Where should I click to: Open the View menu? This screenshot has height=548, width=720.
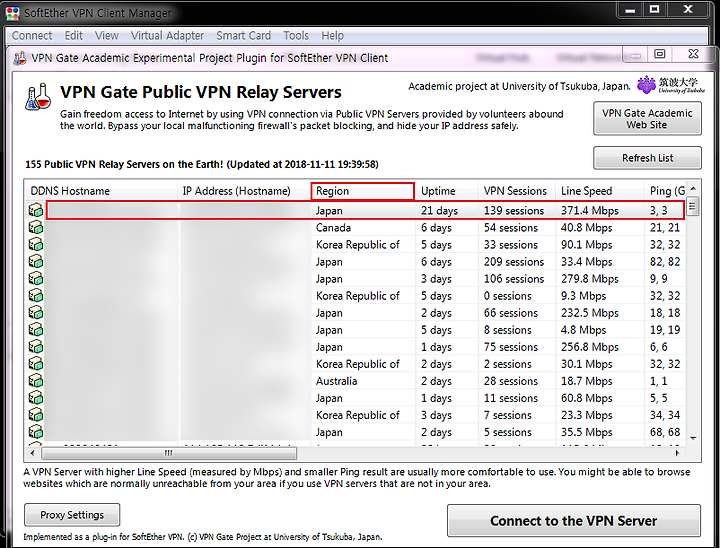pyautogui.click(x=107, y=35)
